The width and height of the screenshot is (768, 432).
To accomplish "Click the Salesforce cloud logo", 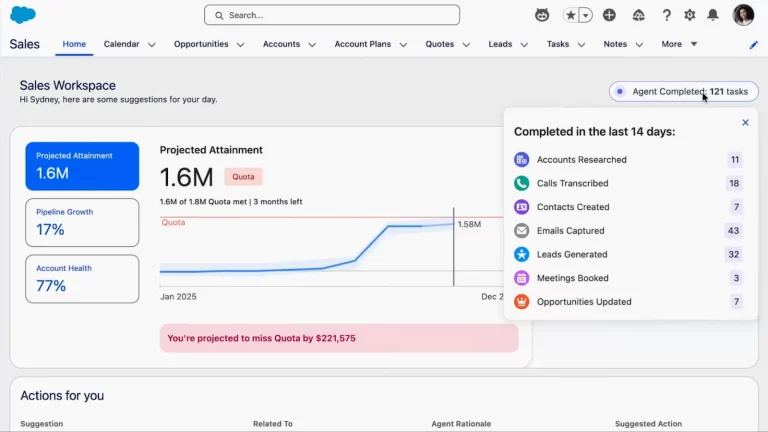I will point(23,15).
